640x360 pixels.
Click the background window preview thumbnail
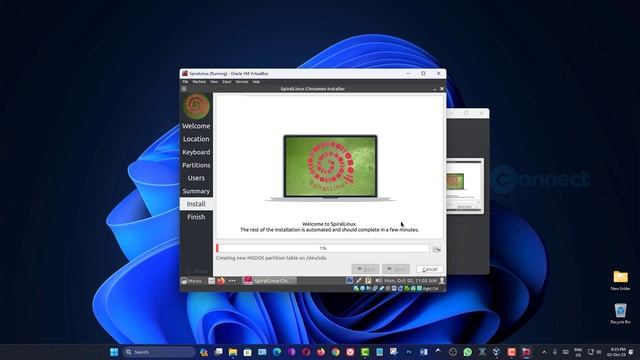click(465, 185)
